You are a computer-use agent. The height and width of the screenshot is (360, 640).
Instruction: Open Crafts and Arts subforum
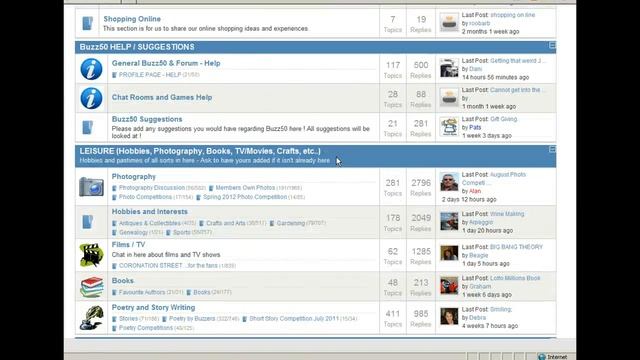coord(226,223)
